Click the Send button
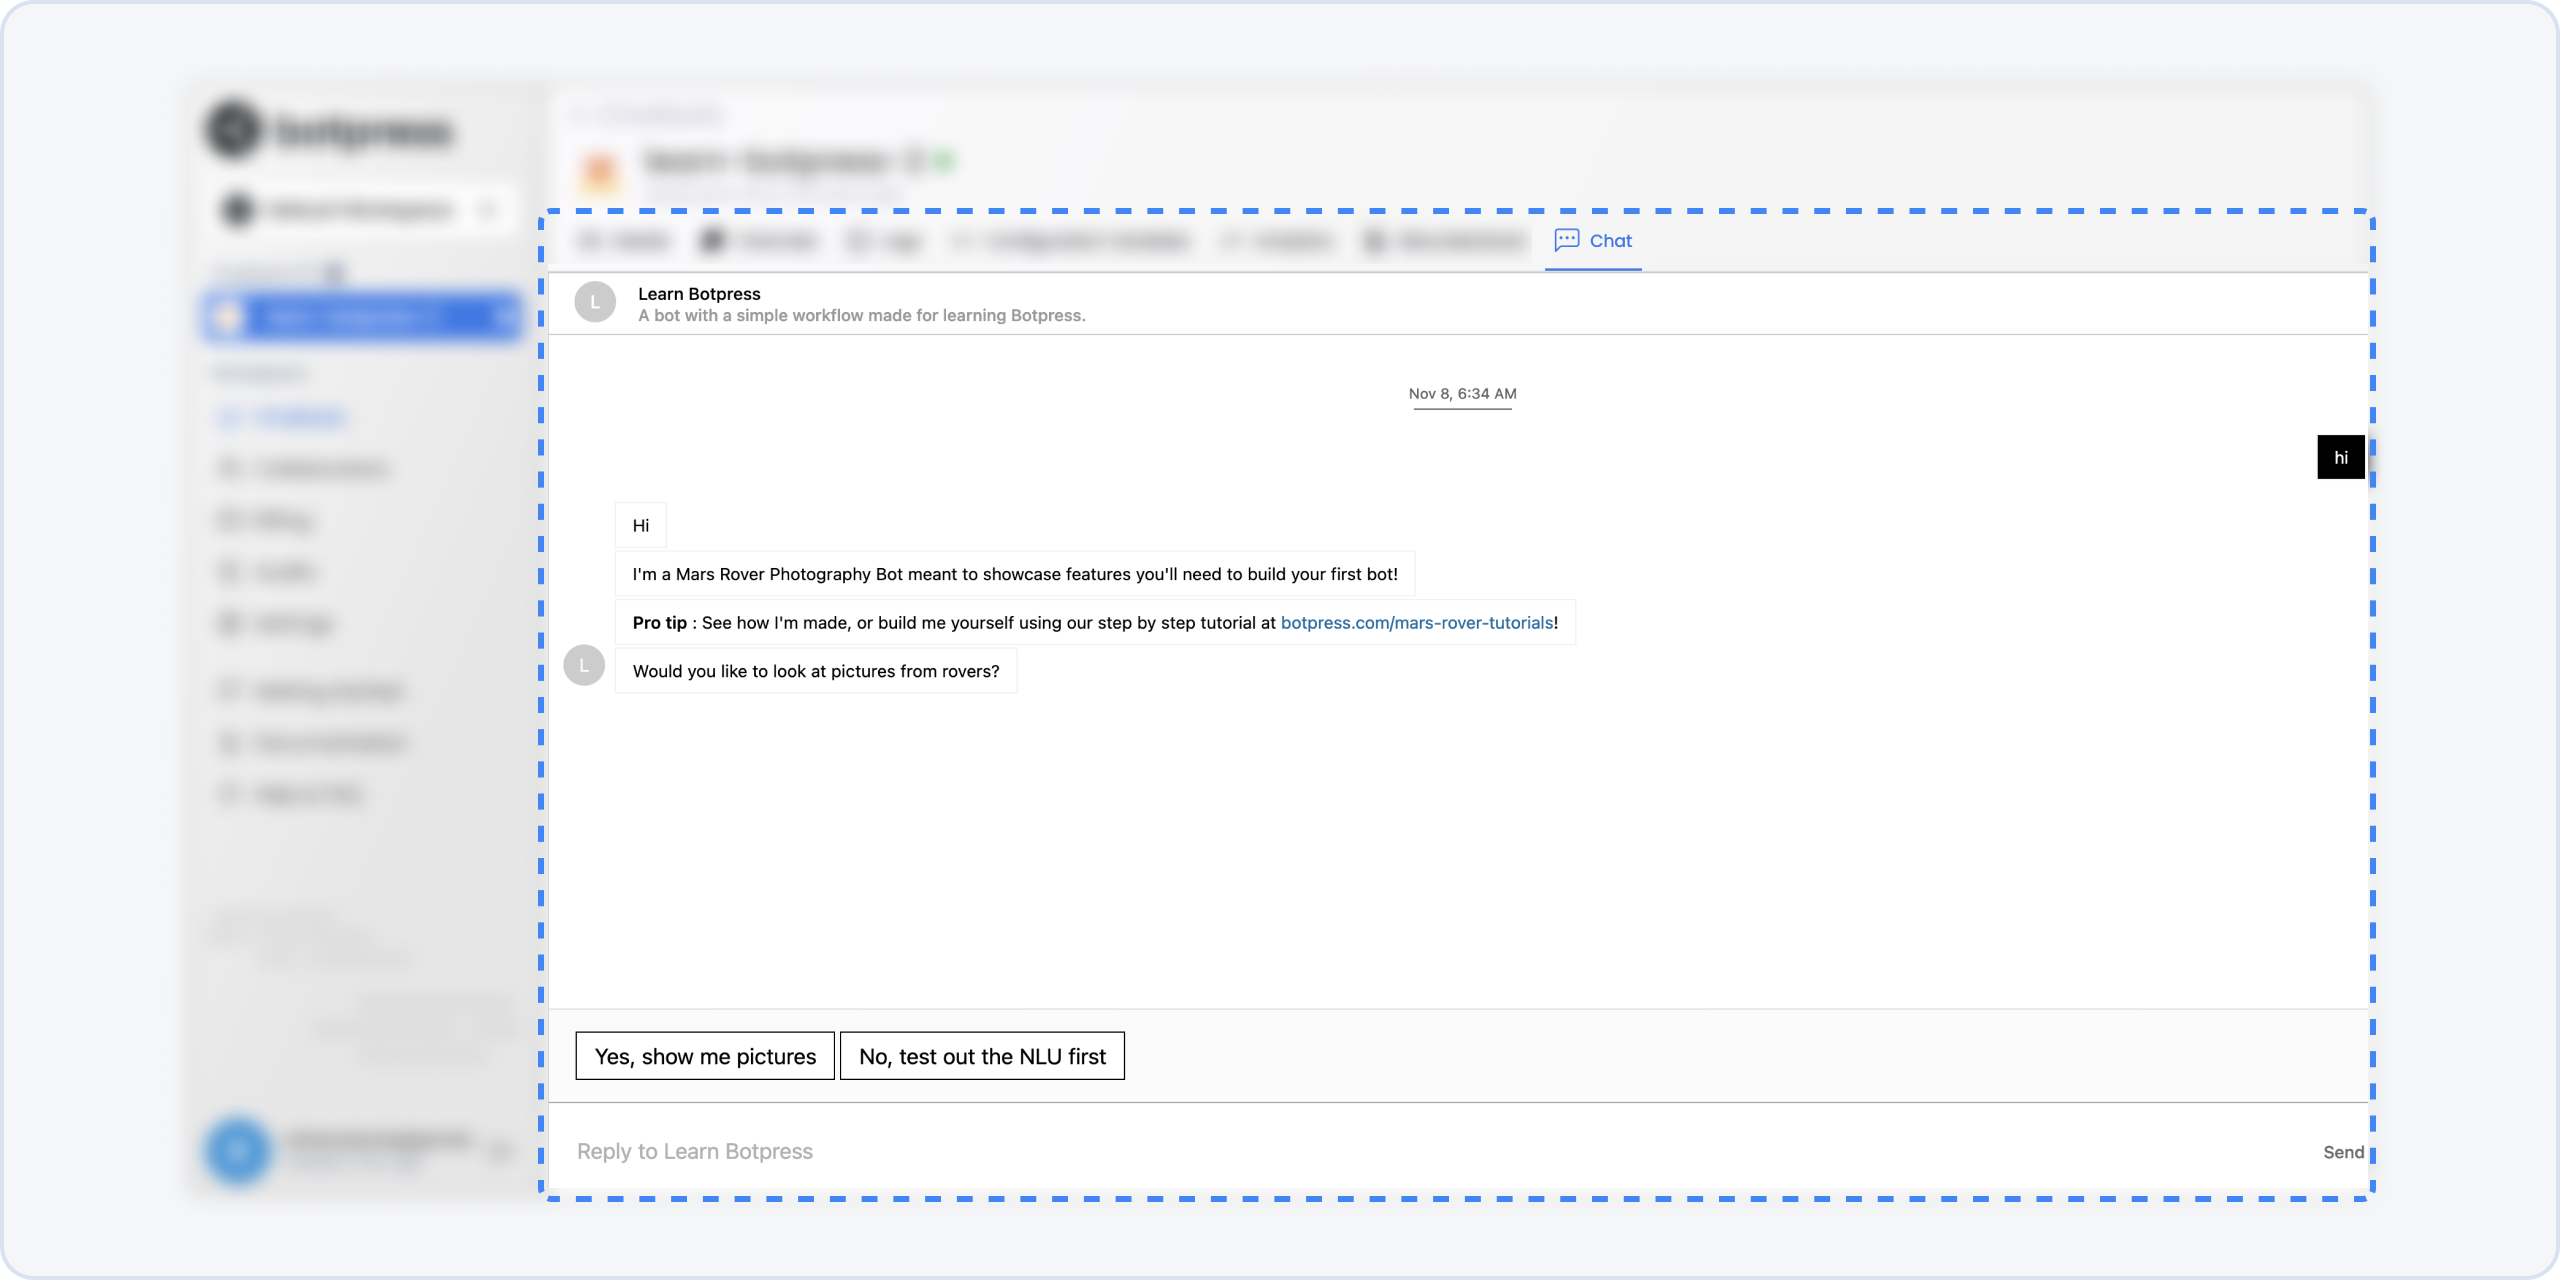The image size is (2560, 1280). 2343,1152
